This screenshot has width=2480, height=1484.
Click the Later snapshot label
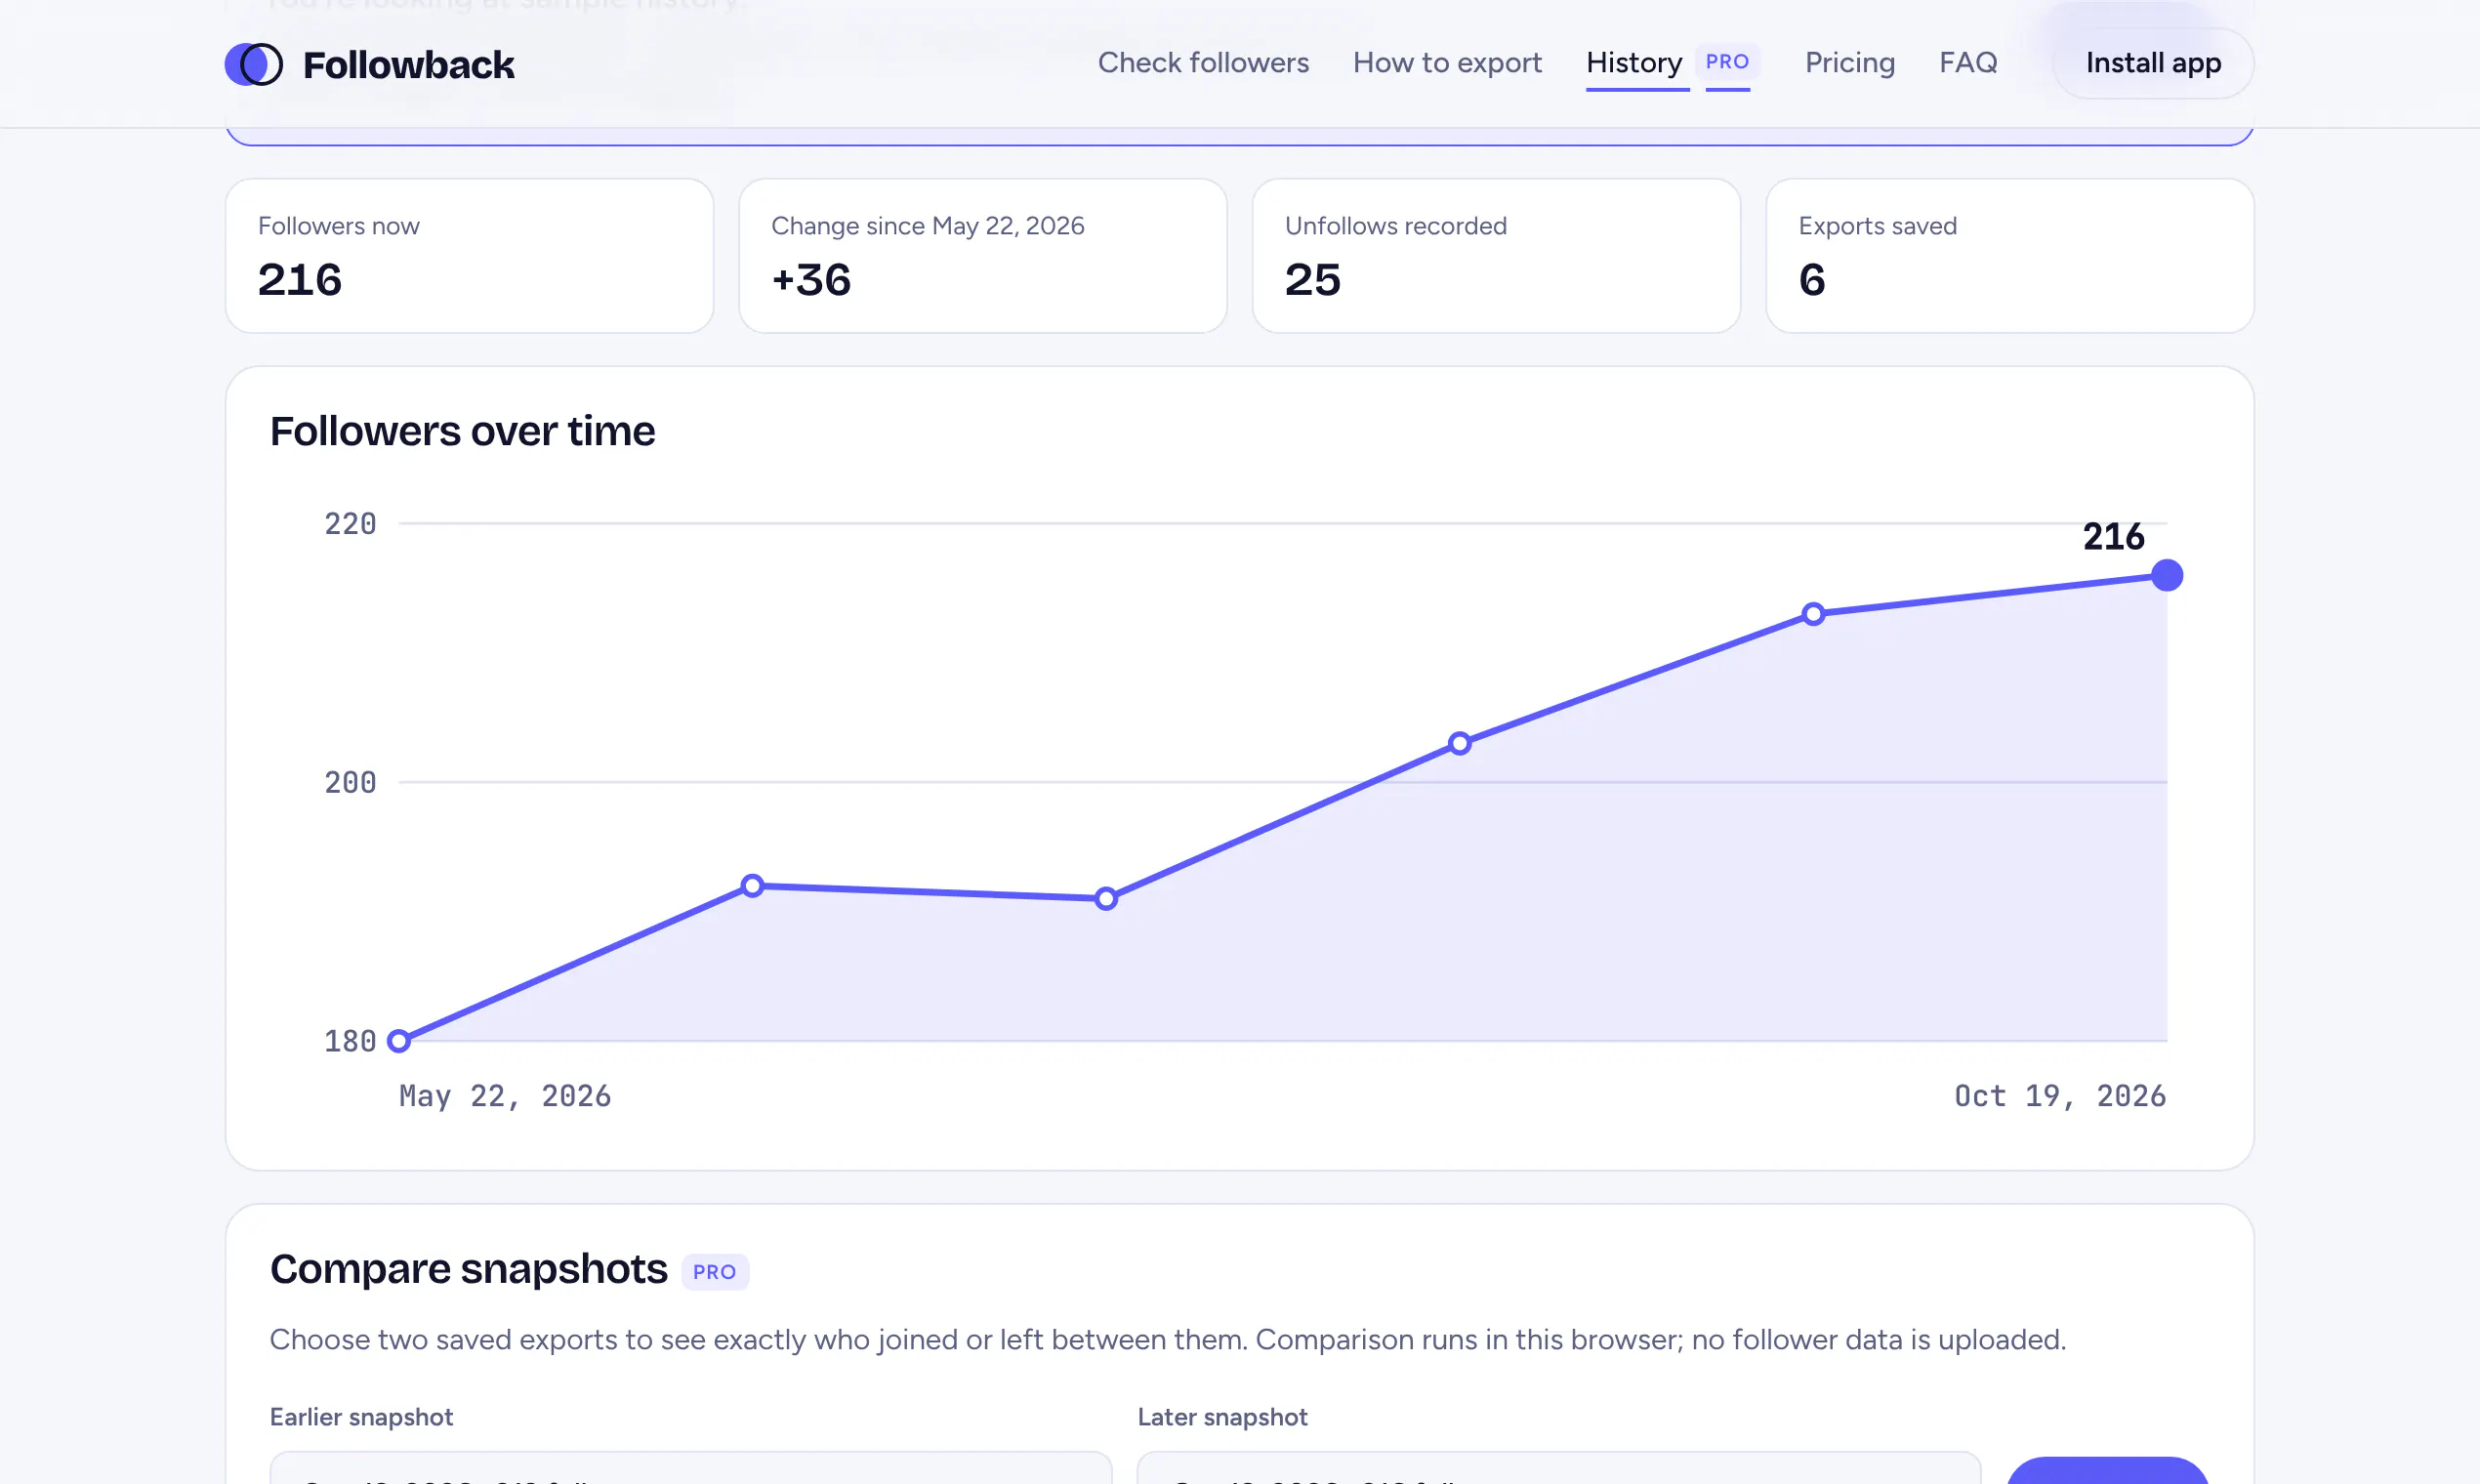coord(1222,1417)
